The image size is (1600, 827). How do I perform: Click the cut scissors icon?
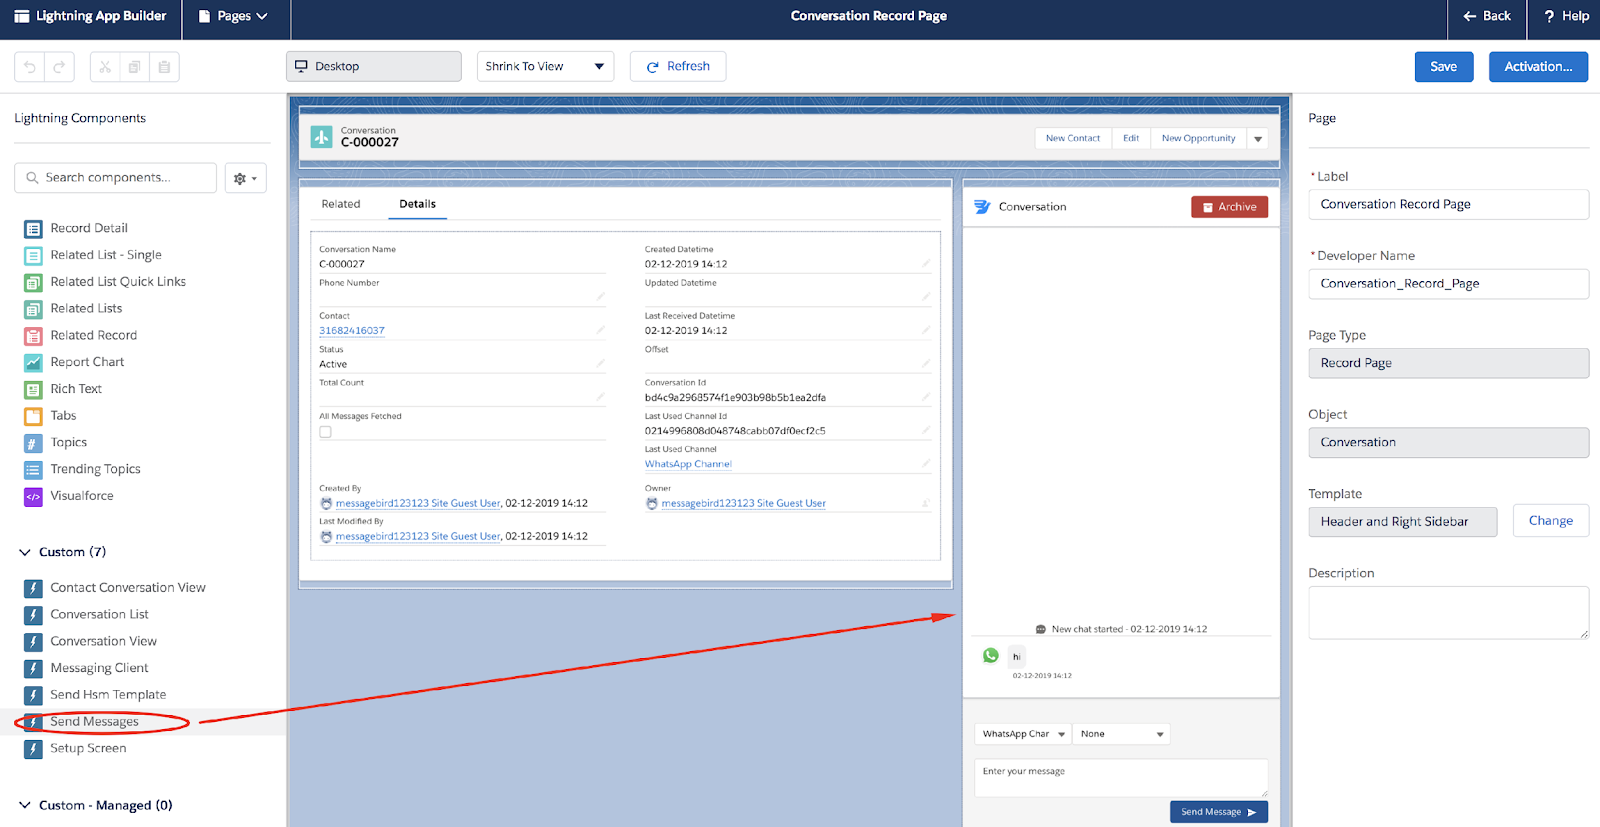pyautogui.click(x=105, y=67)
